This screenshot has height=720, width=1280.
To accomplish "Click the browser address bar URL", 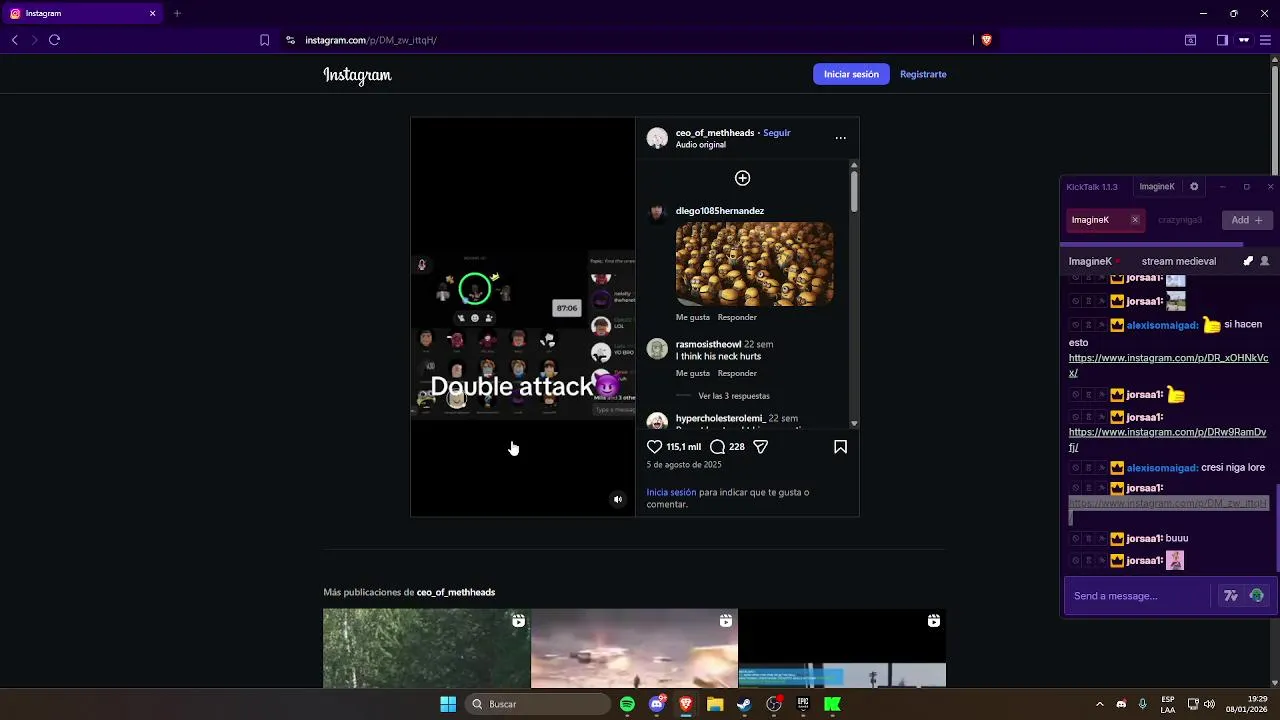I will [371, 40].
